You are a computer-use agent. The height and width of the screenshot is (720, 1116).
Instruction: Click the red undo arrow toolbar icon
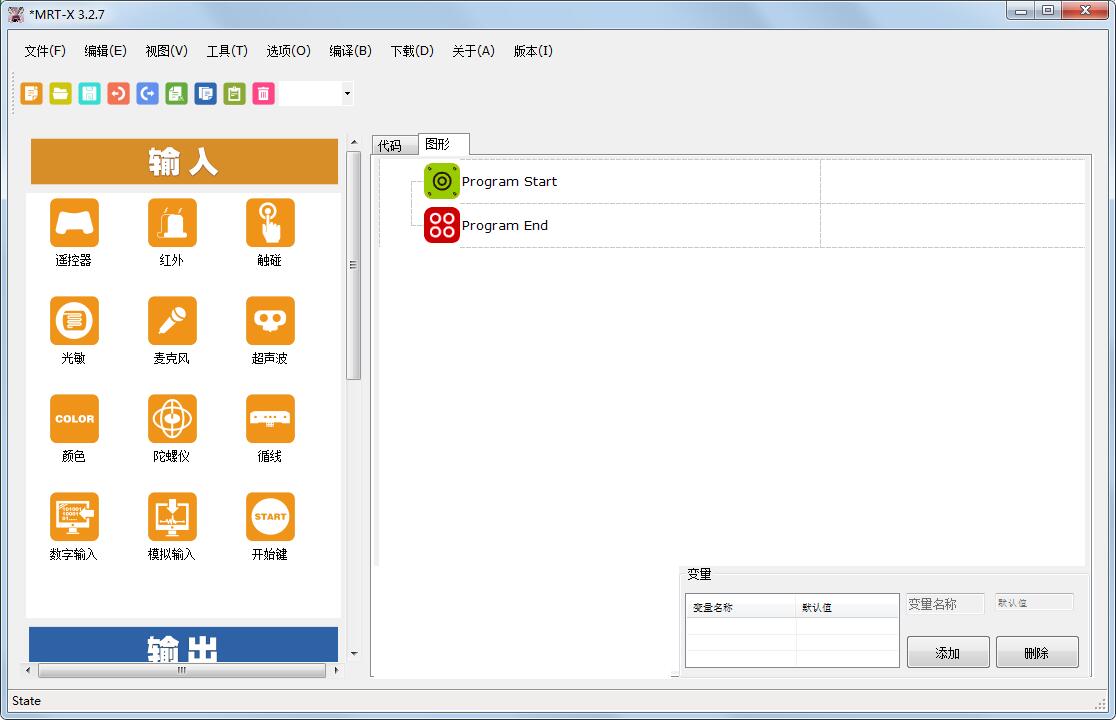[x=118, y=93]
